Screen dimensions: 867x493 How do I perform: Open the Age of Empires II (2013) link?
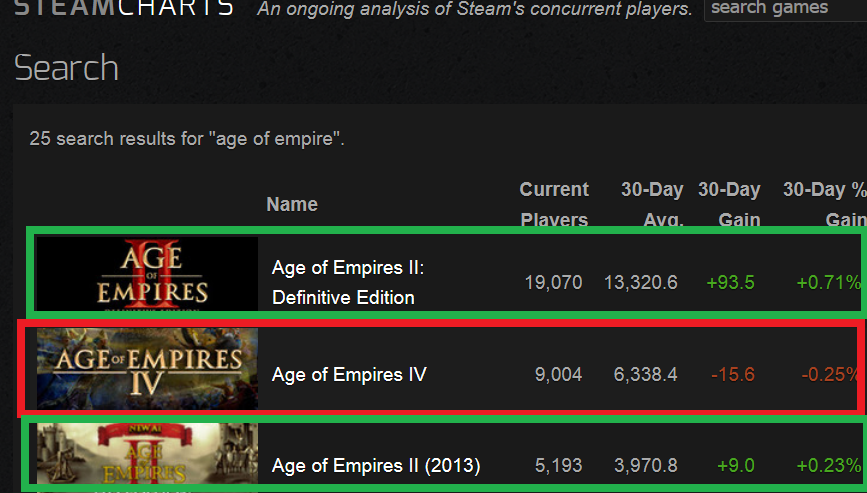click(x=376, y=465)
